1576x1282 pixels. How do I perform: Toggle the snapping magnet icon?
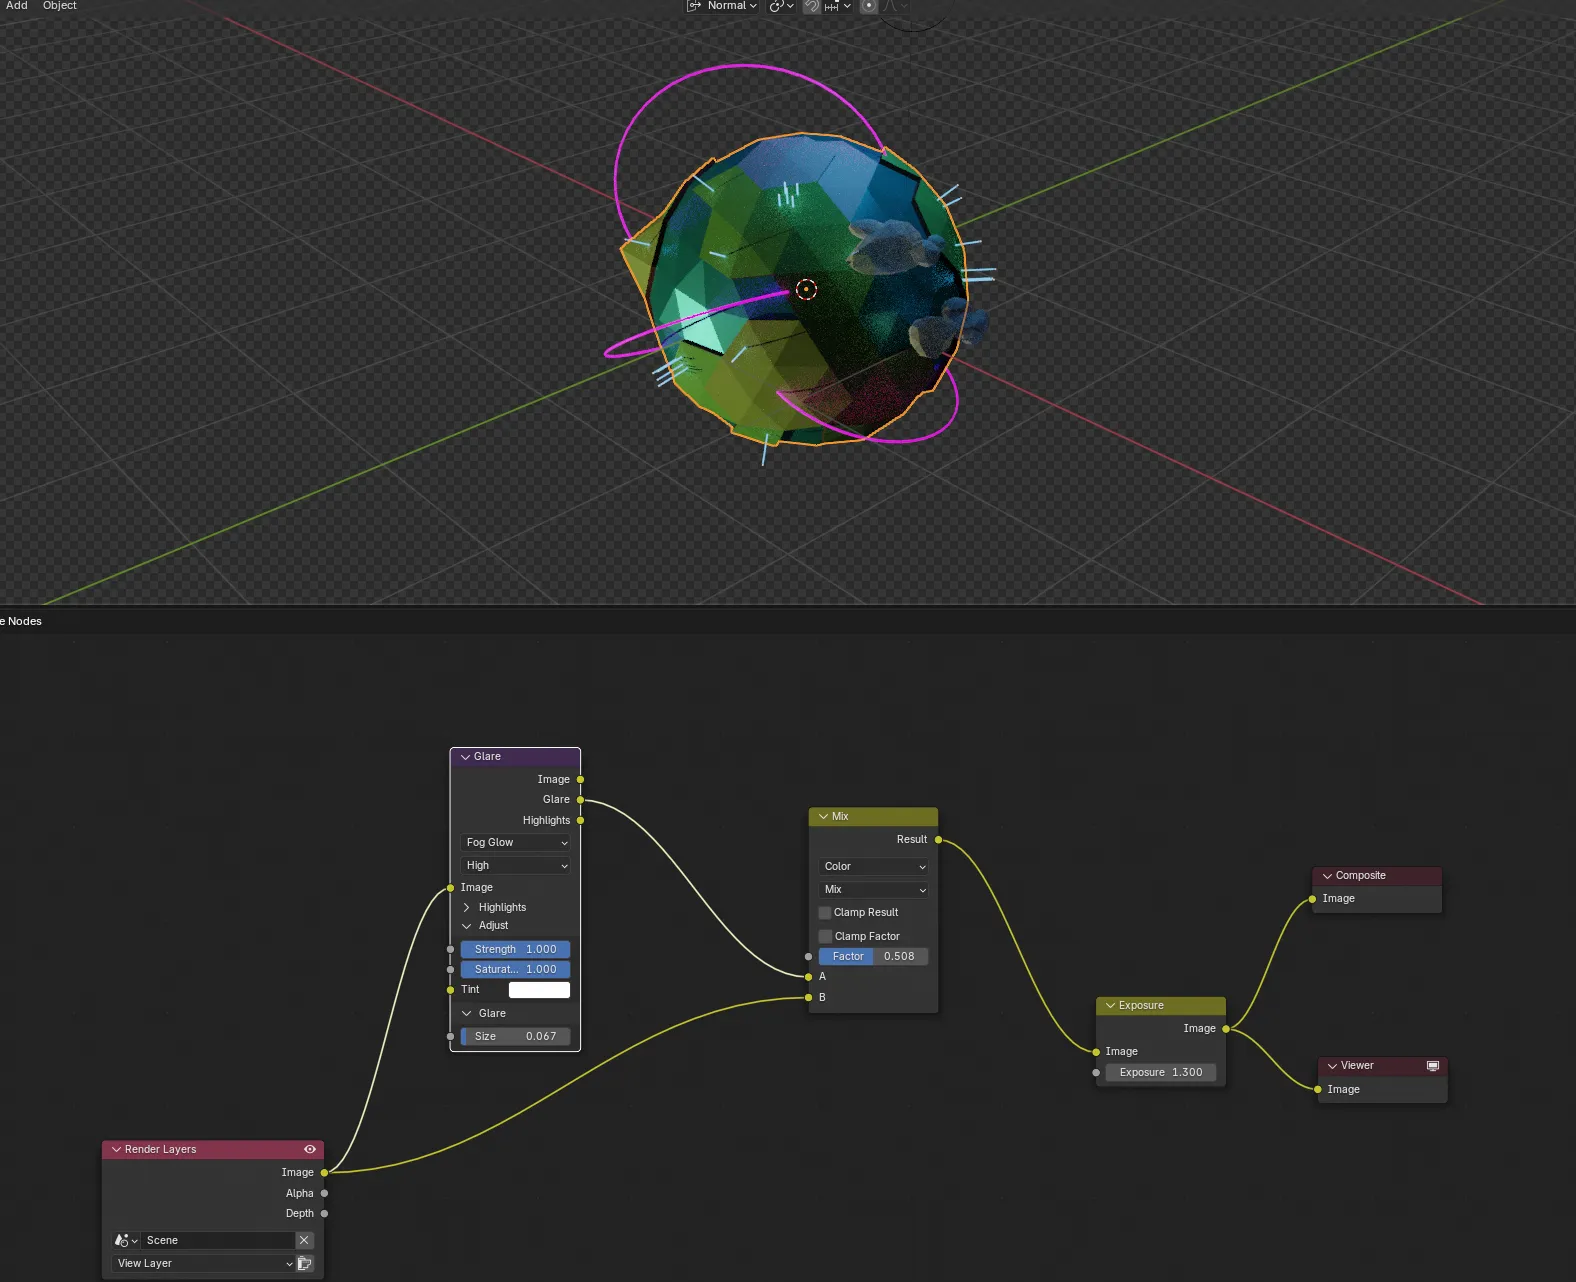point(811,6)
